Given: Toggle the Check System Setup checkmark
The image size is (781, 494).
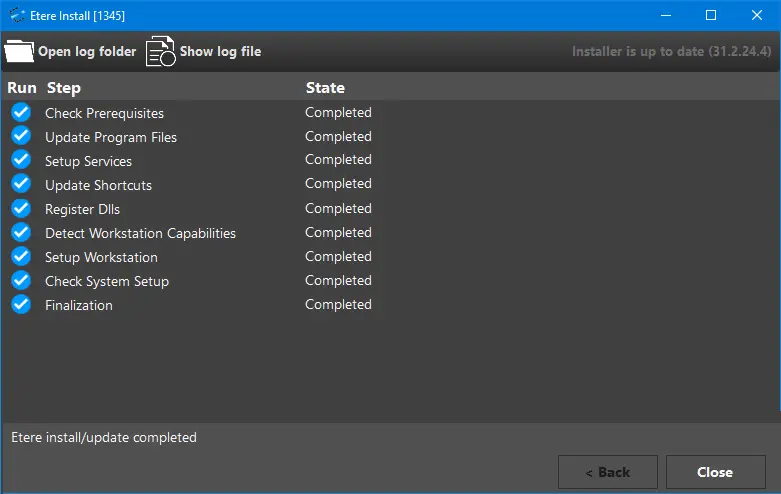Looking at the screenshot, I should [x=21, y=281].
